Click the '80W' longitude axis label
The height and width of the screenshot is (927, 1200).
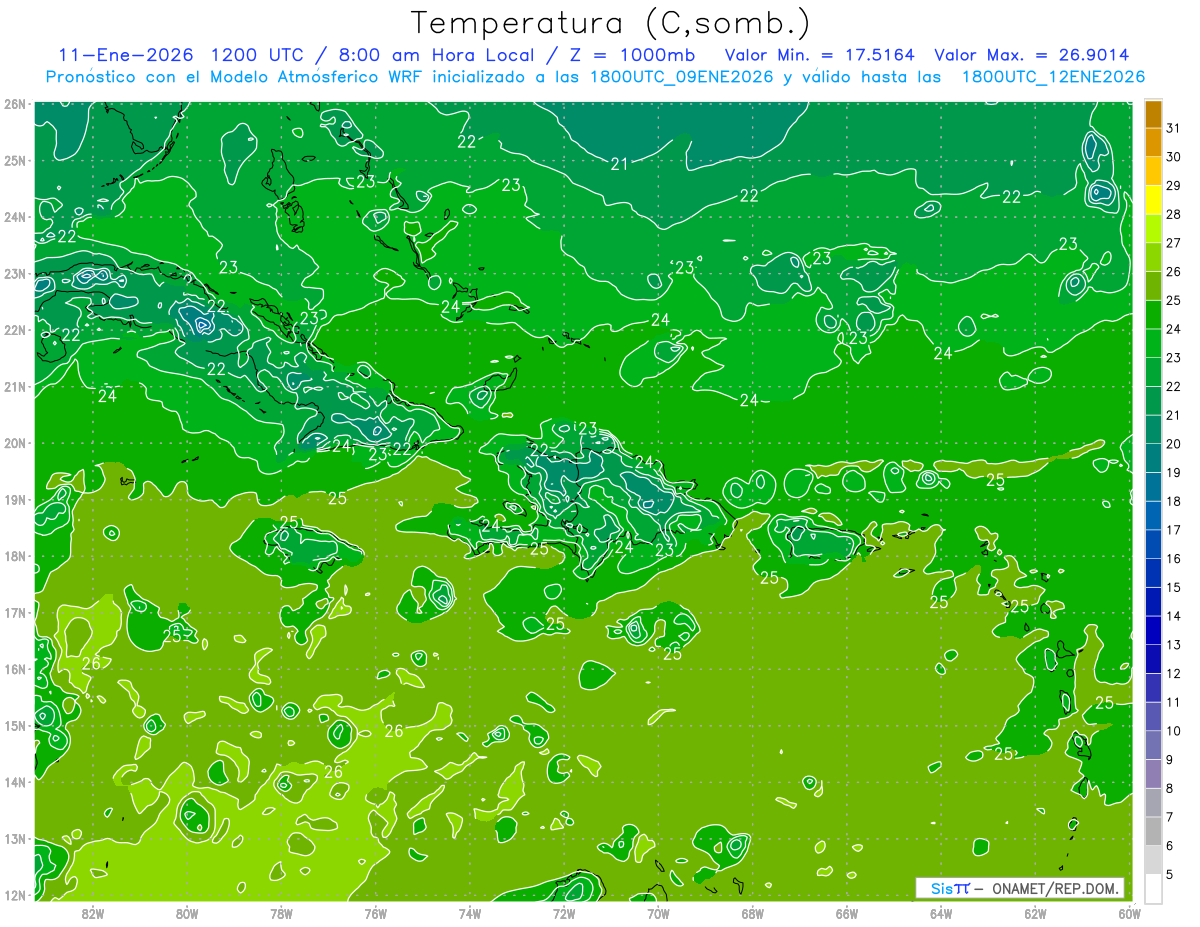point(187,913)
